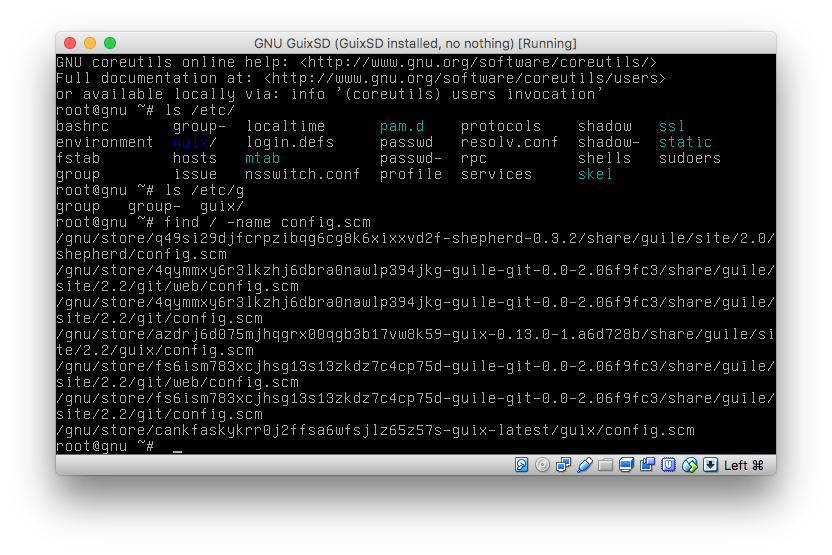Open the display settings monitor icon
This screenshot has width=832, height=555.
pyautogui.click(x=626, y=465)
